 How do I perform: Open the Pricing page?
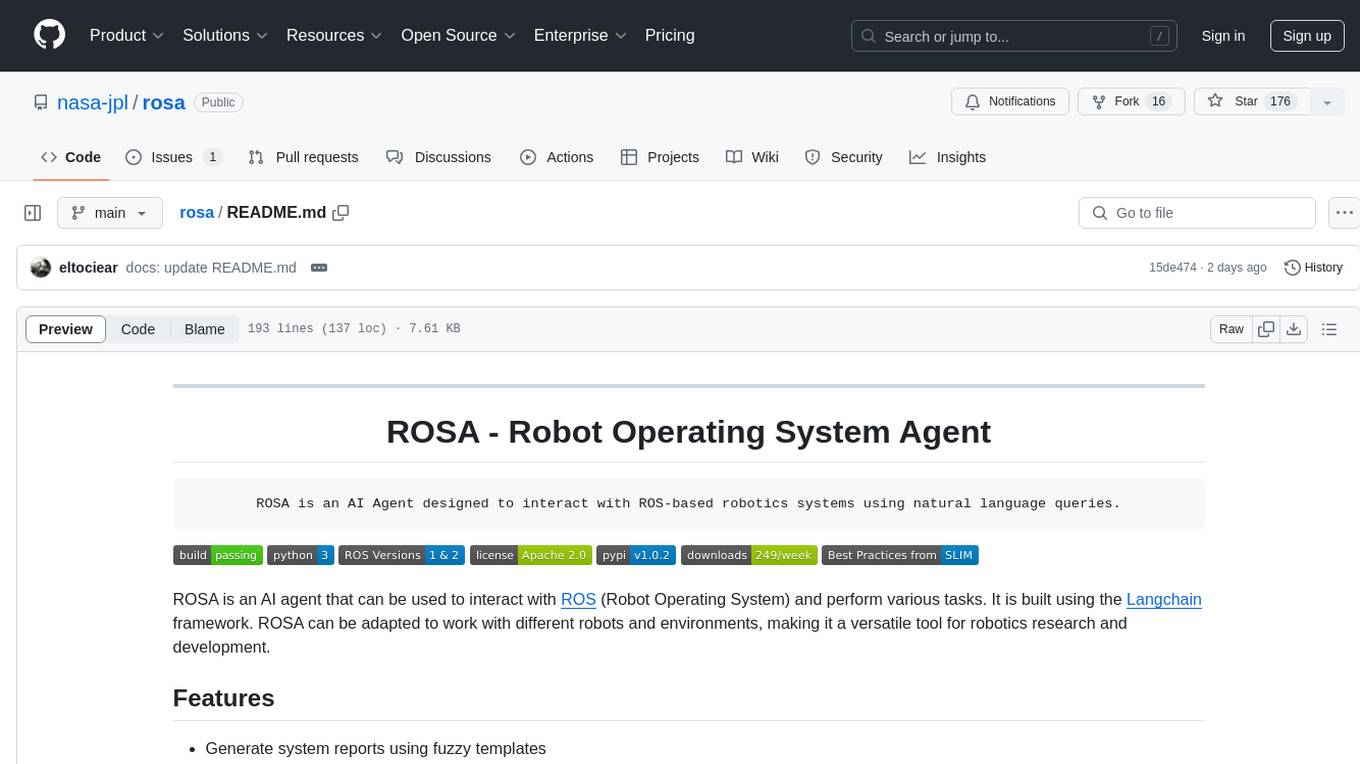pyautogui.click(x=670, y=35)
